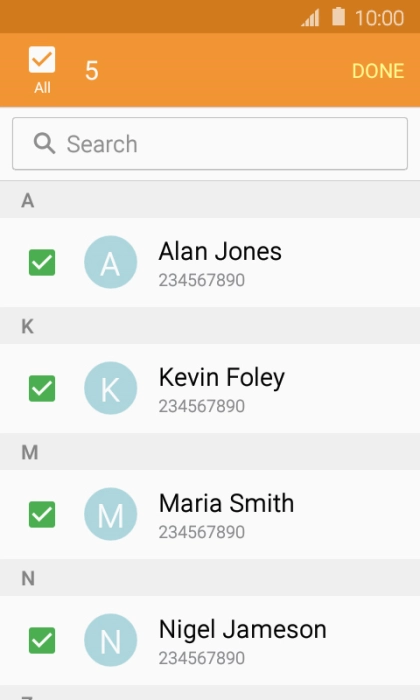Select the Alan Jones contact name

[220, 251]
